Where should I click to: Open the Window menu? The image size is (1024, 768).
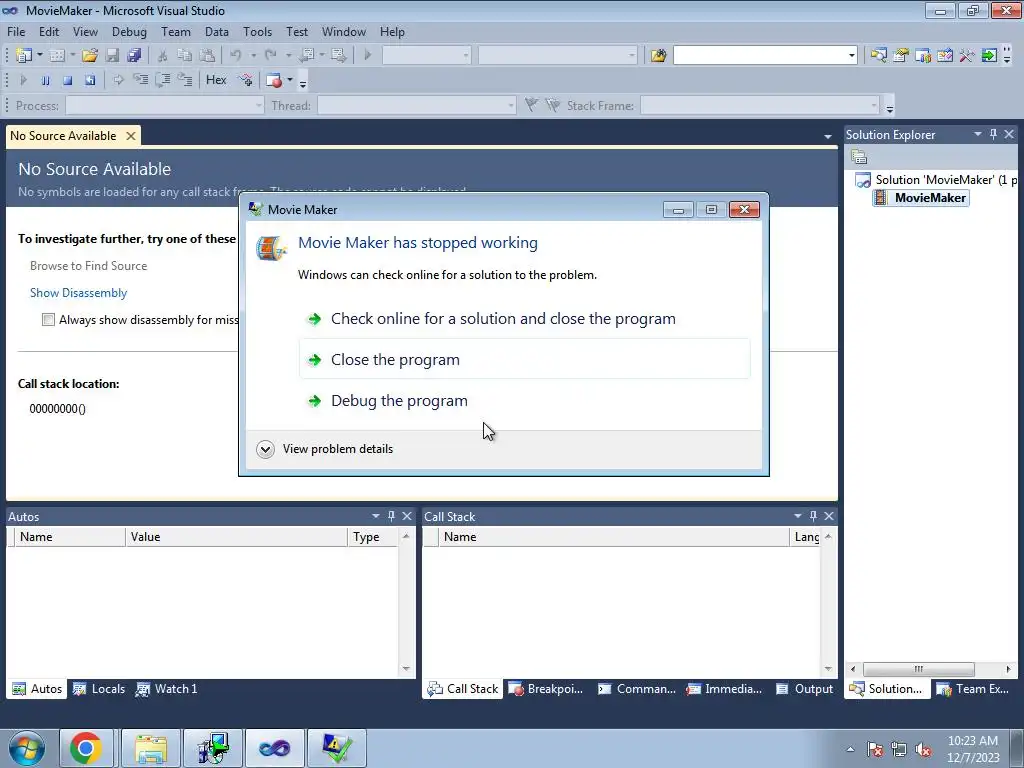pyautogui.click(x=344, y=32)
